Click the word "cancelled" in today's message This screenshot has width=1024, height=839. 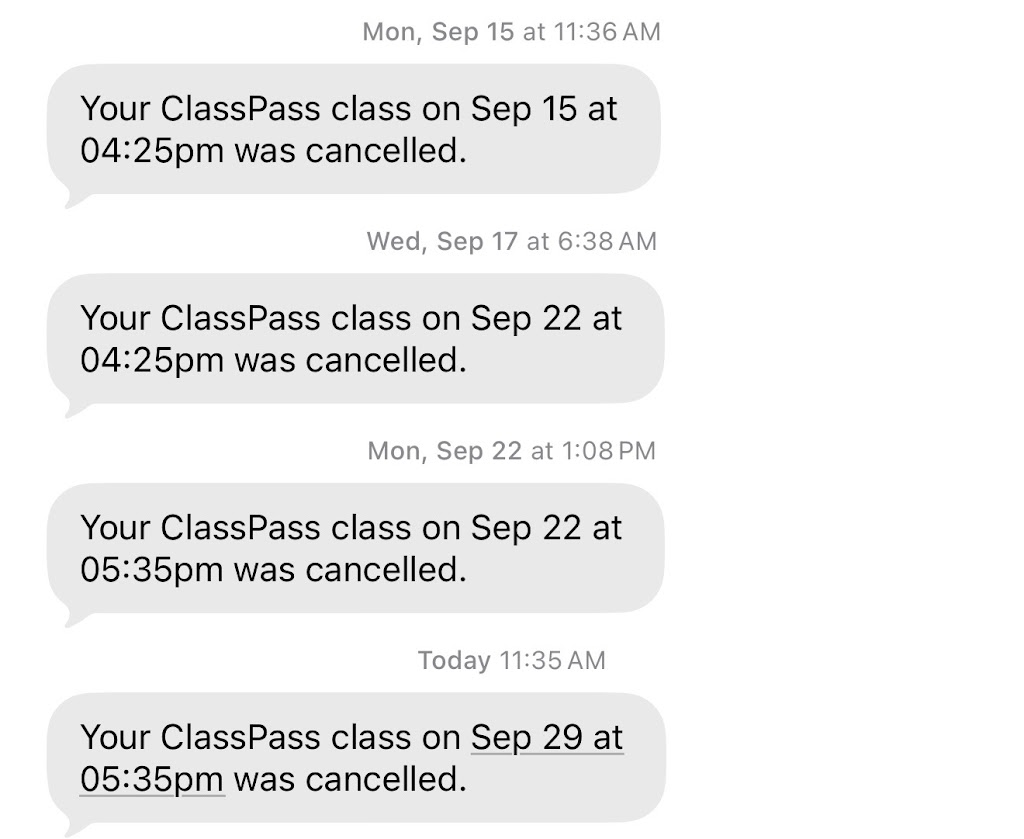tap(386, 780)
